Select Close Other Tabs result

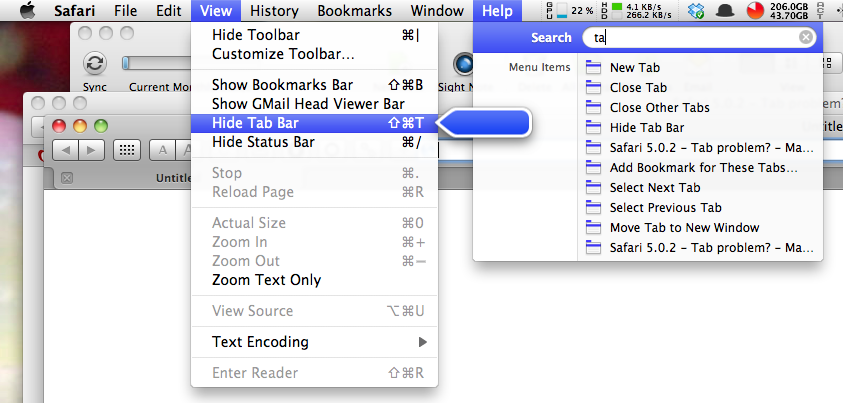pos(700,107)
